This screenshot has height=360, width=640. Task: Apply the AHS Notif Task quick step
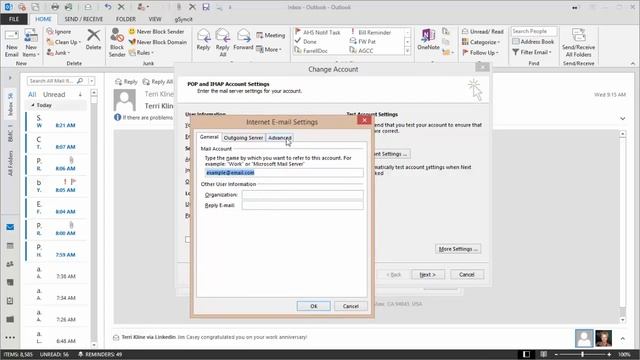318,32
